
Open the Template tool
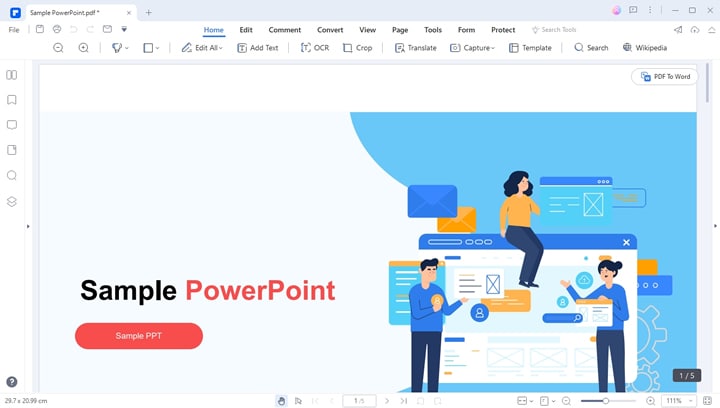tap(530, 48)
